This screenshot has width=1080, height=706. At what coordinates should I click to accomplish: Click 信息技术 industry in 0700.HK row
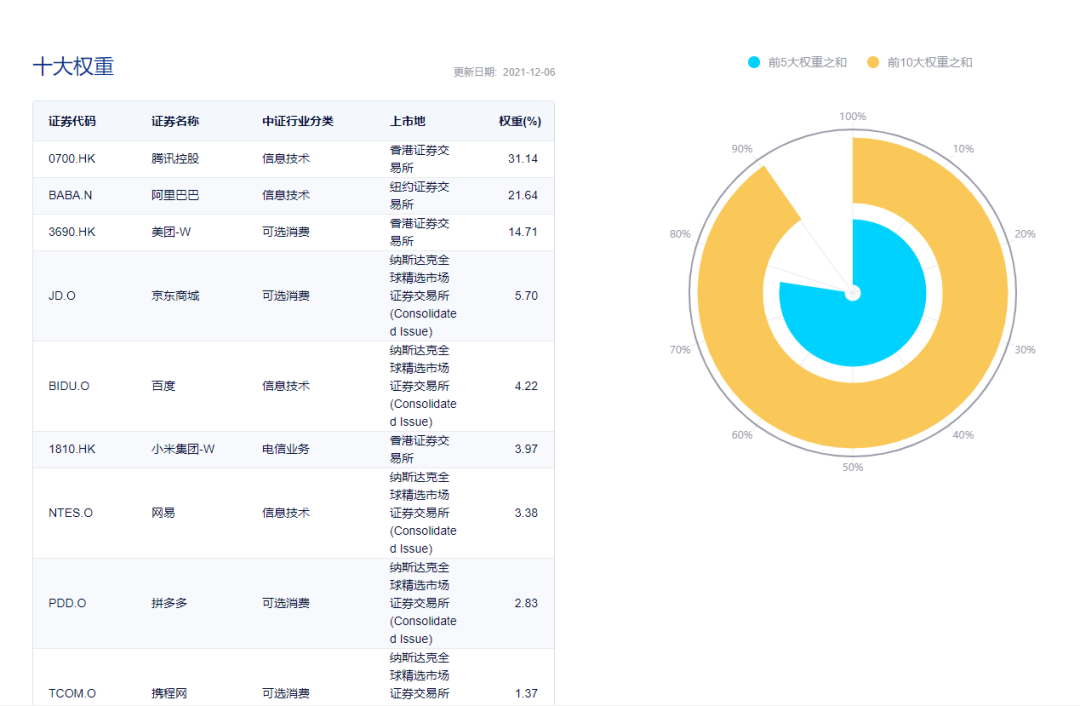coord(286,158)
